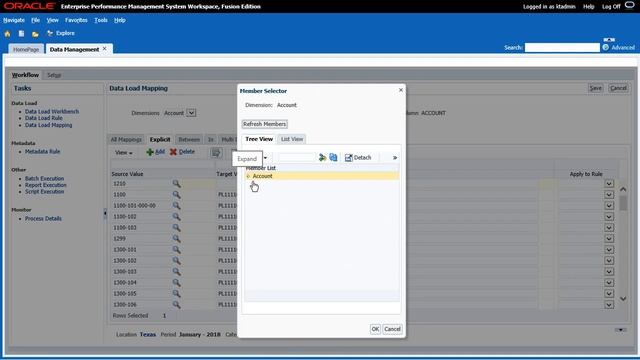Open the Data Load Rule link

(x=44, y=118)
